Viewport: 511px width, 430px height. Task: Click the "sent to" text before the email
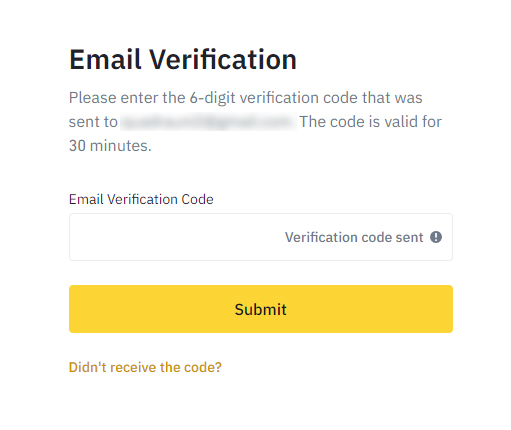[93, 122]
